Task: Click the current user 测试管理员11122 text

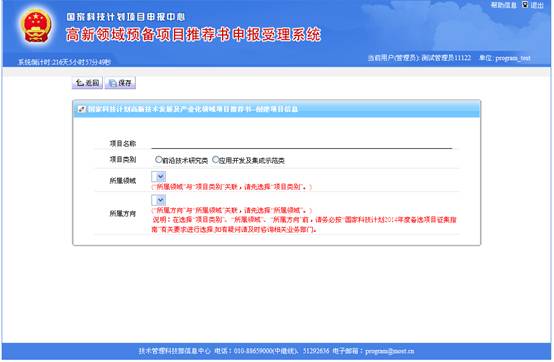Action: click(x=446, y=58)
